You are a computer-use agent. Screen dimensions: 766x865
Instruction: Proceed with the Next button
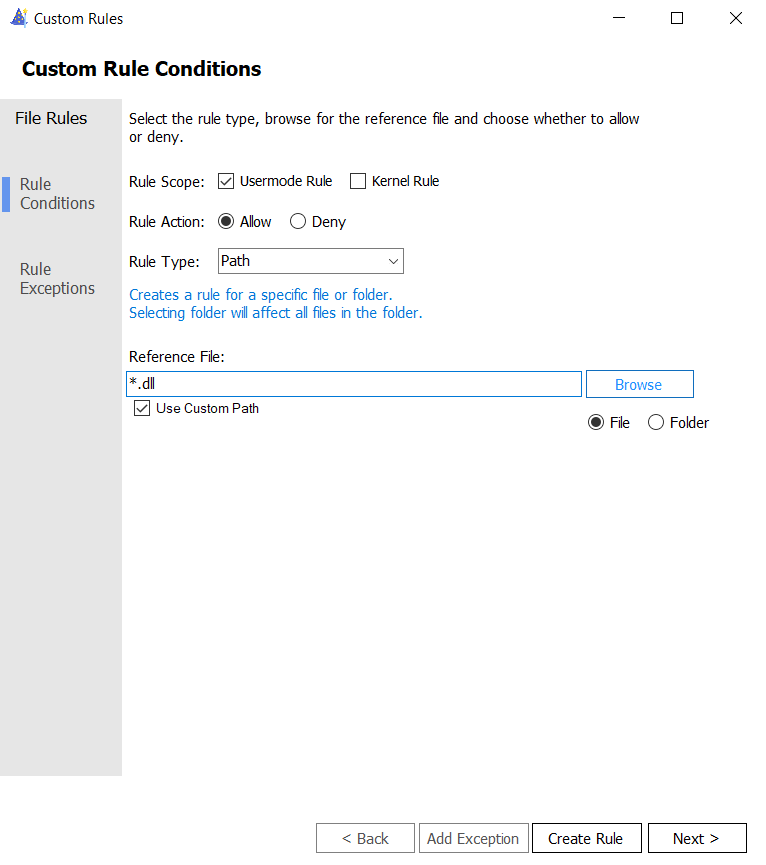(x=696, y=839)
